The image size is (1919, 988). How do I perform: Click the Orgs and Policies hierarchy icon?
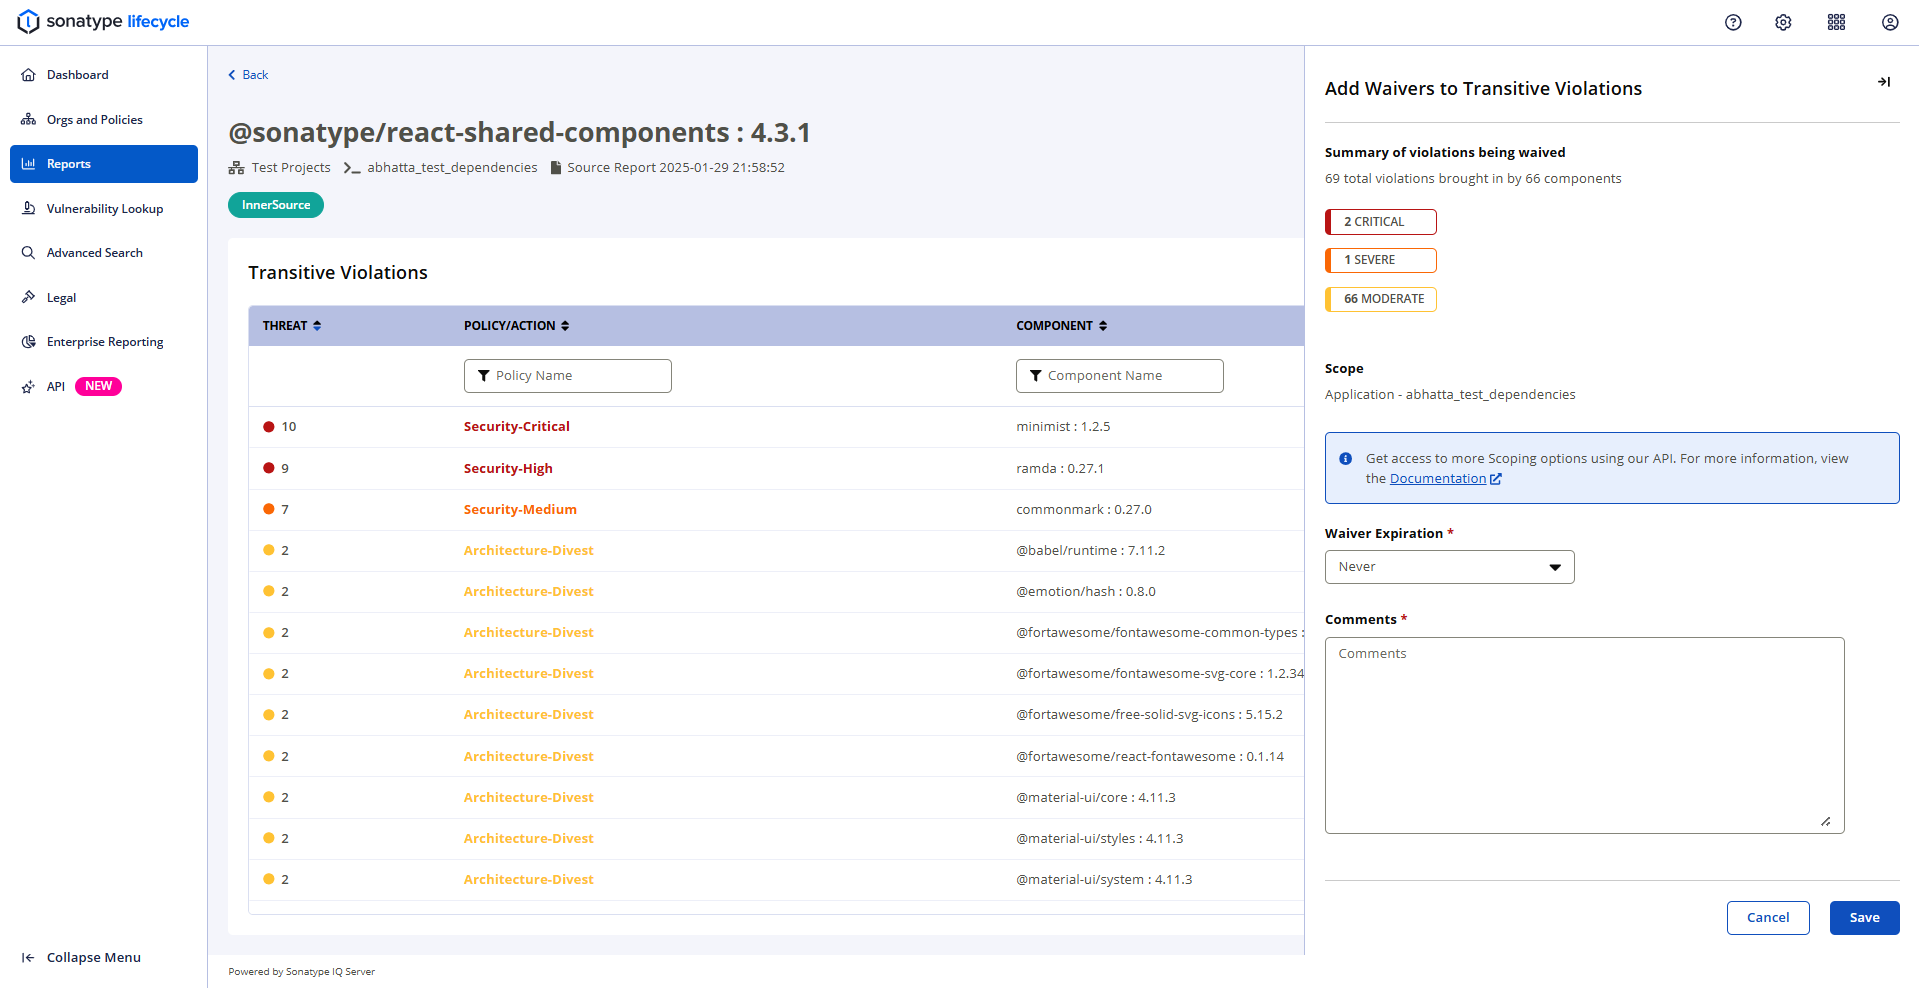28,119
